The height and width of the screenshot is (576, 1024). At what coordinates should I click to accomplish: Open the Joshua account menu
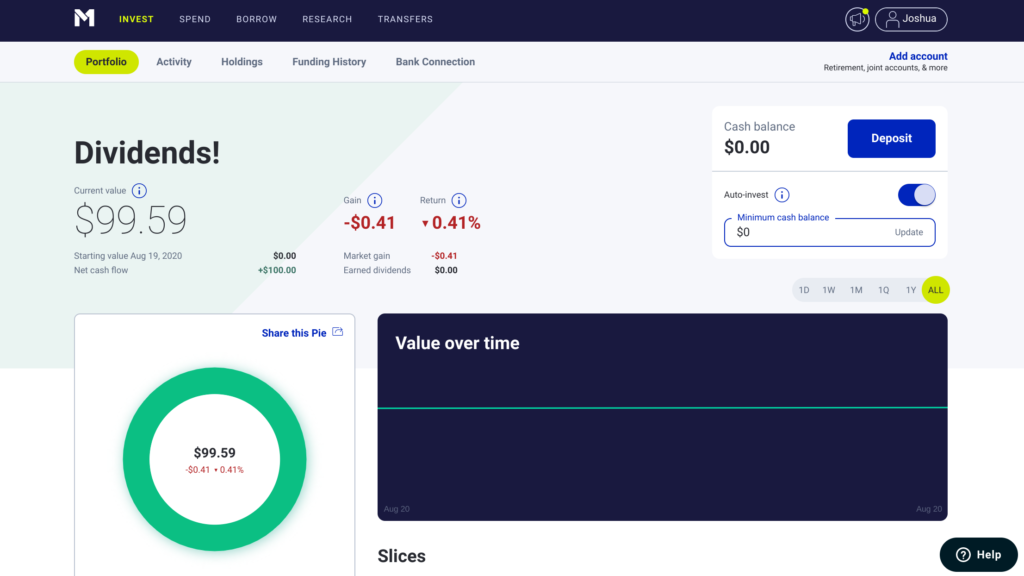[x=911, y=19]
